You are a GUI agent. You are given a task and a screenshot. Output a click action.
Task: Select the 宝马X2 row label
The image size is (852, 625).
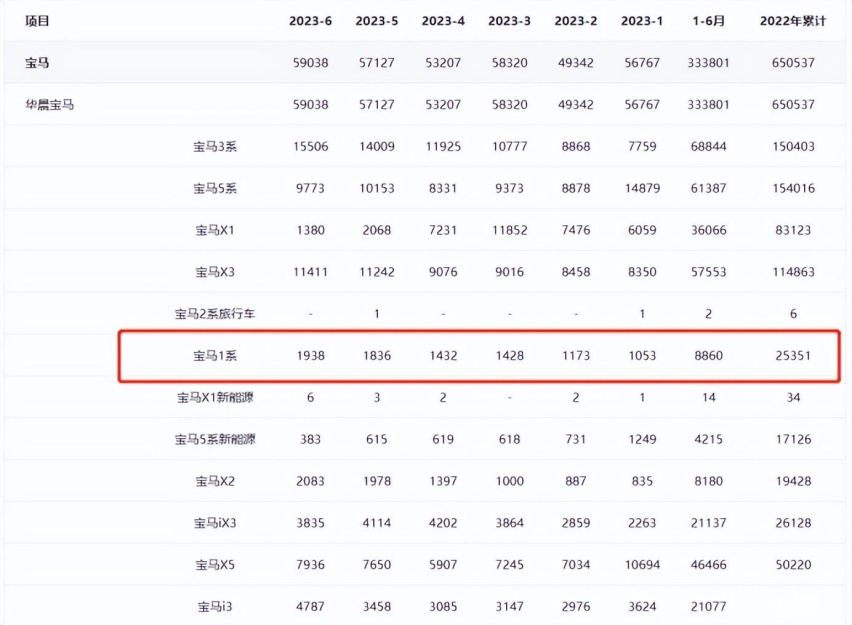point(215,481)
